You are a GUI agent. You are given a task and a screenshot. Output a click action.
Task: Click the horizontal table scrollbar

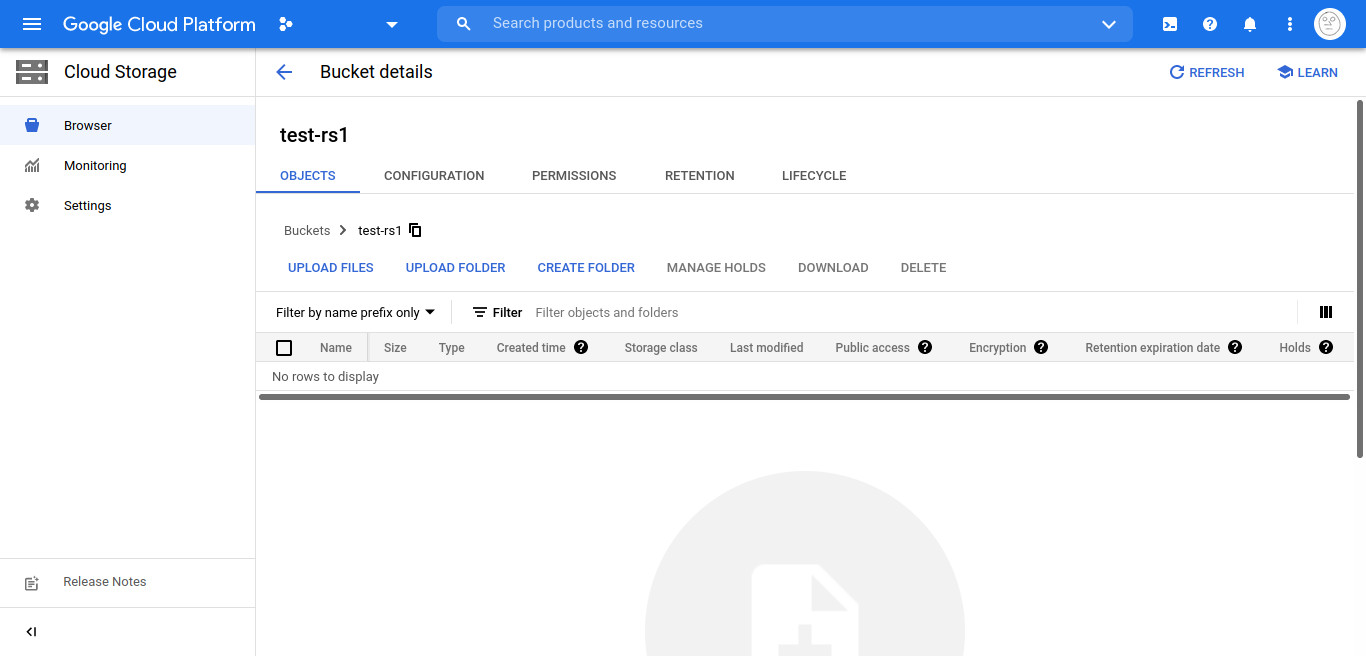pyautogui.click(x=804, y=397)
